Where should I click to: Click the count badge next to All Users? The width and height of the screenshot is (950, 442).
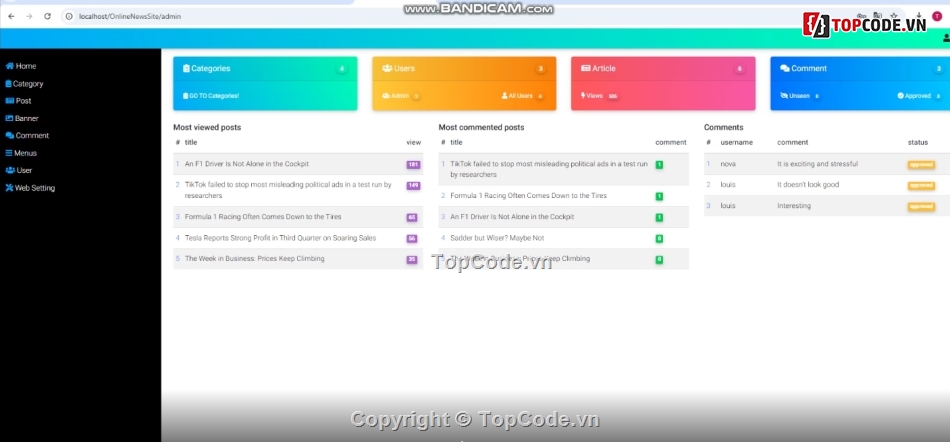coord(540,96)
